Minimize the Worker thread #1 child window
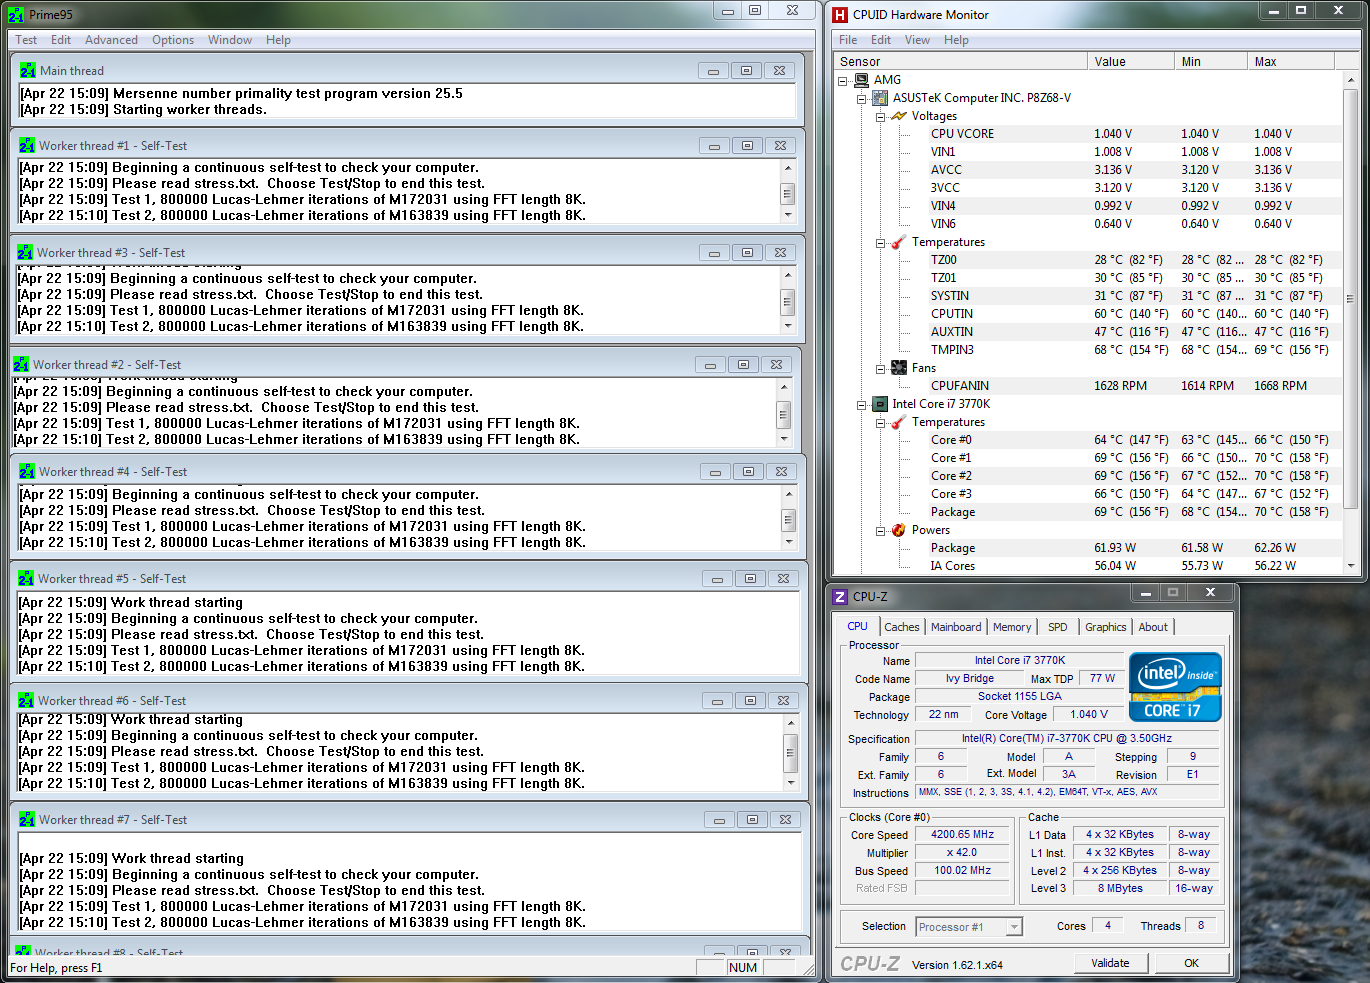 (714, 146)
